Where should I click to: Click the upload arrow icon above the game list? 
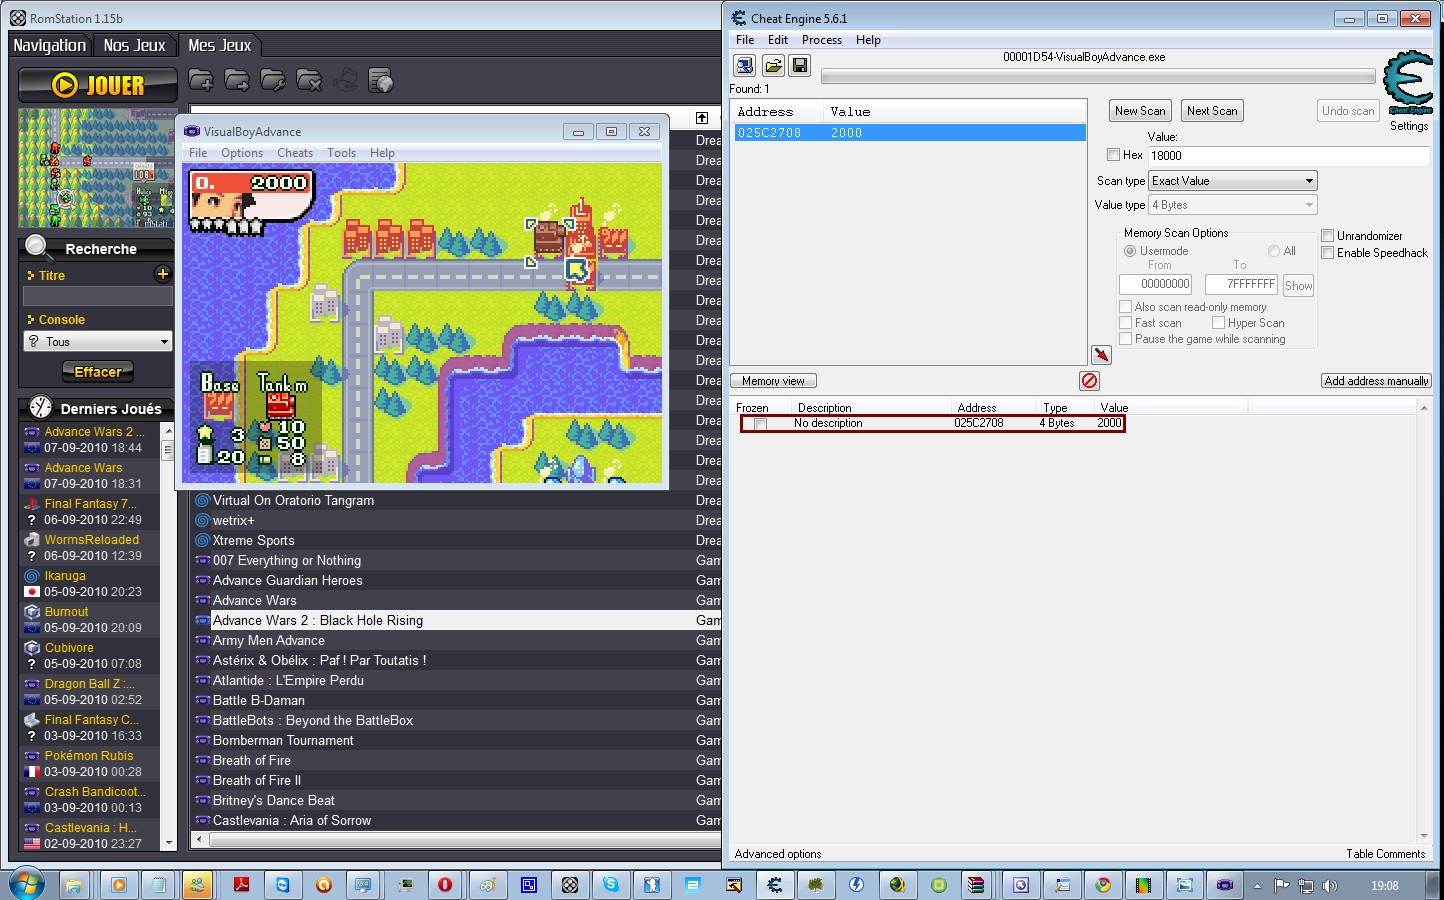point(702,118)
